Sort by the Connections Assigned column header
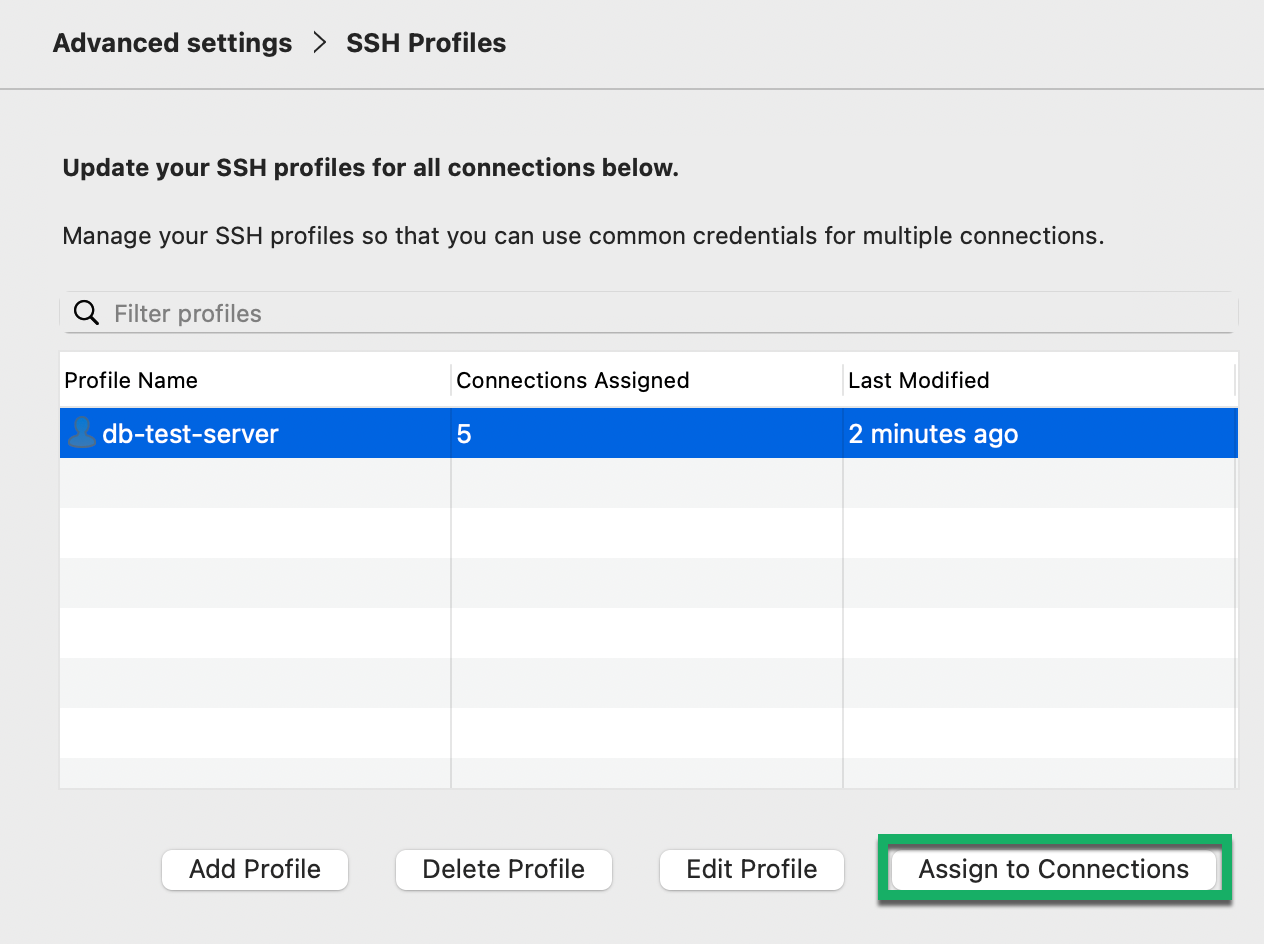The image size is (1264, 944). tap(573, 380)
